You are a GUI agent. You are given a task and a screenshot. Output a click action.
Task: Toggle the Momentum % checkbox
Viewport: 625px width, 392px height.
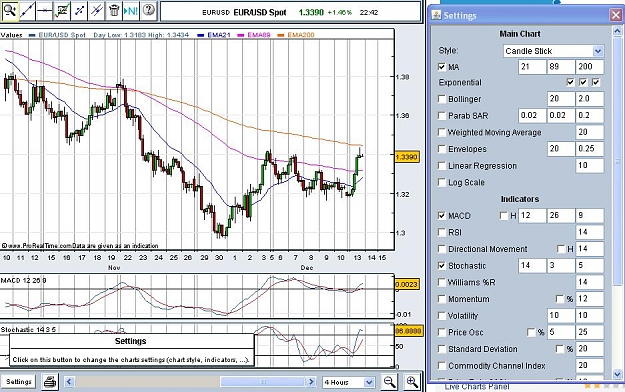tap(560, 299)
